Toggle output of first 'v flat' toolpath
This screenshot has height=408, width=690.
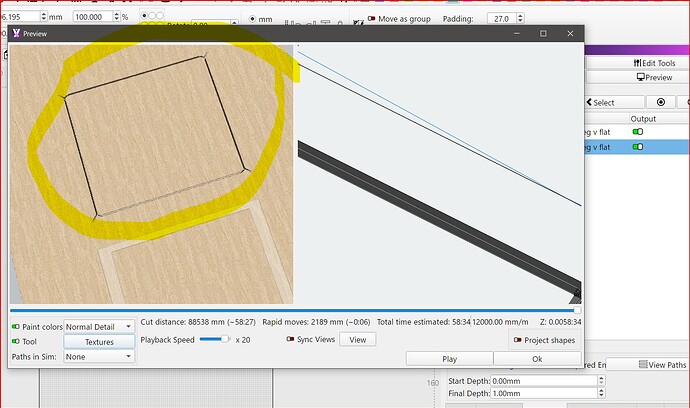coord(638,132)
